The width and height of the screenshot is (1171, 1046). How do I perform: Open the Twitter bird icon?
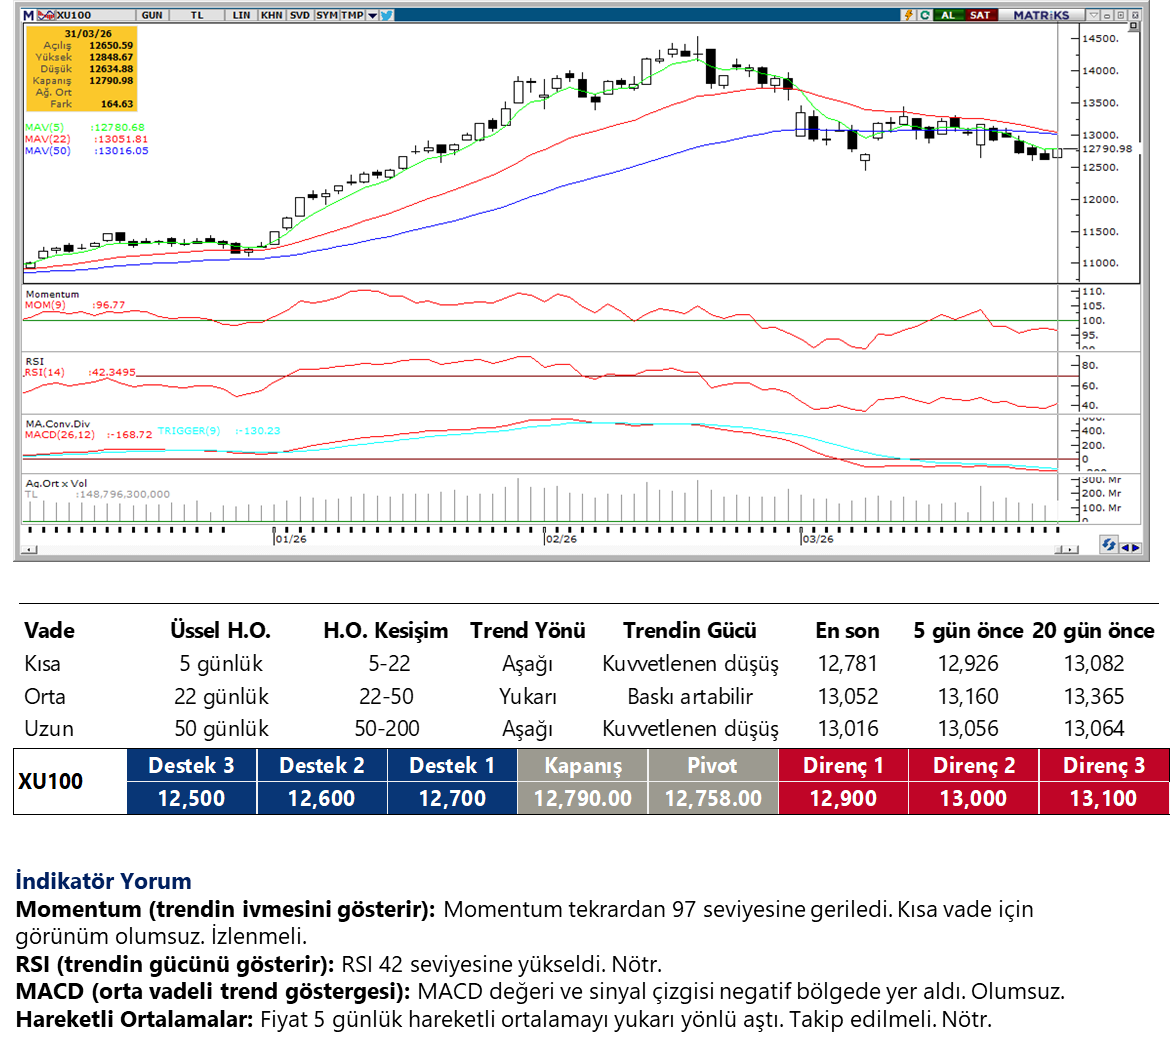pos(387,15)
